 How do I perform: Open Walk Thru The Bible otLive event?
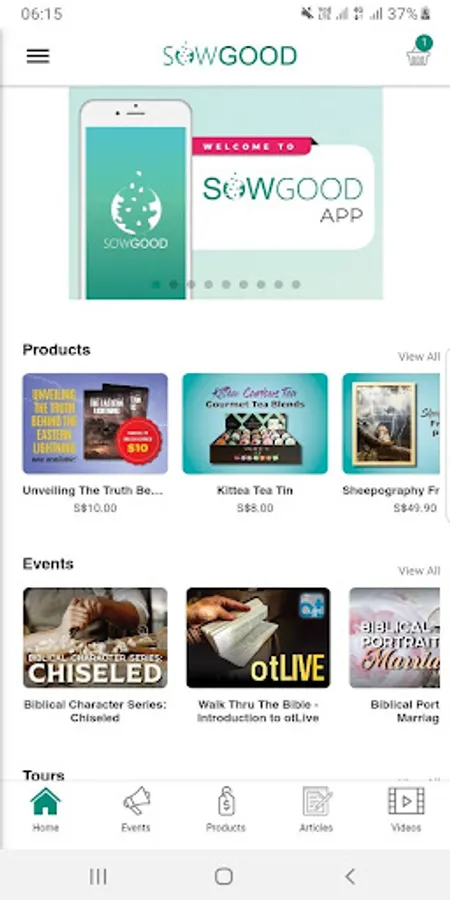258,638
